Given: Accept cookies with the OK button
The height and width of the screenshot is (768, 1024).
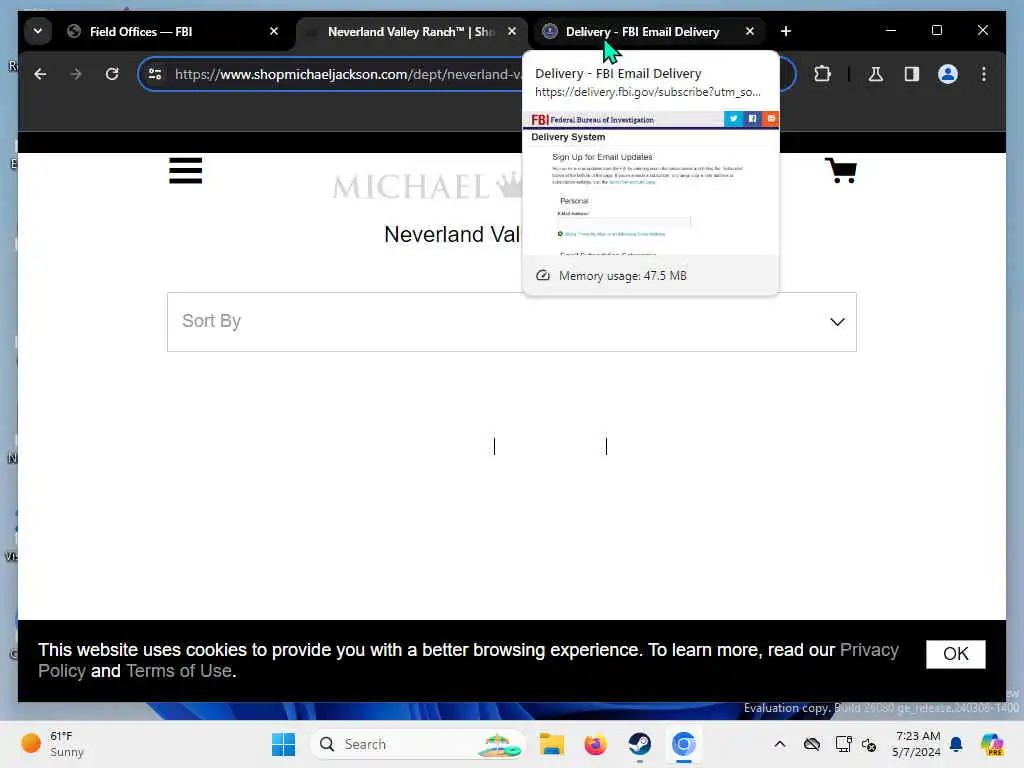Looking at the screenshot, I should tap(955, 654).
